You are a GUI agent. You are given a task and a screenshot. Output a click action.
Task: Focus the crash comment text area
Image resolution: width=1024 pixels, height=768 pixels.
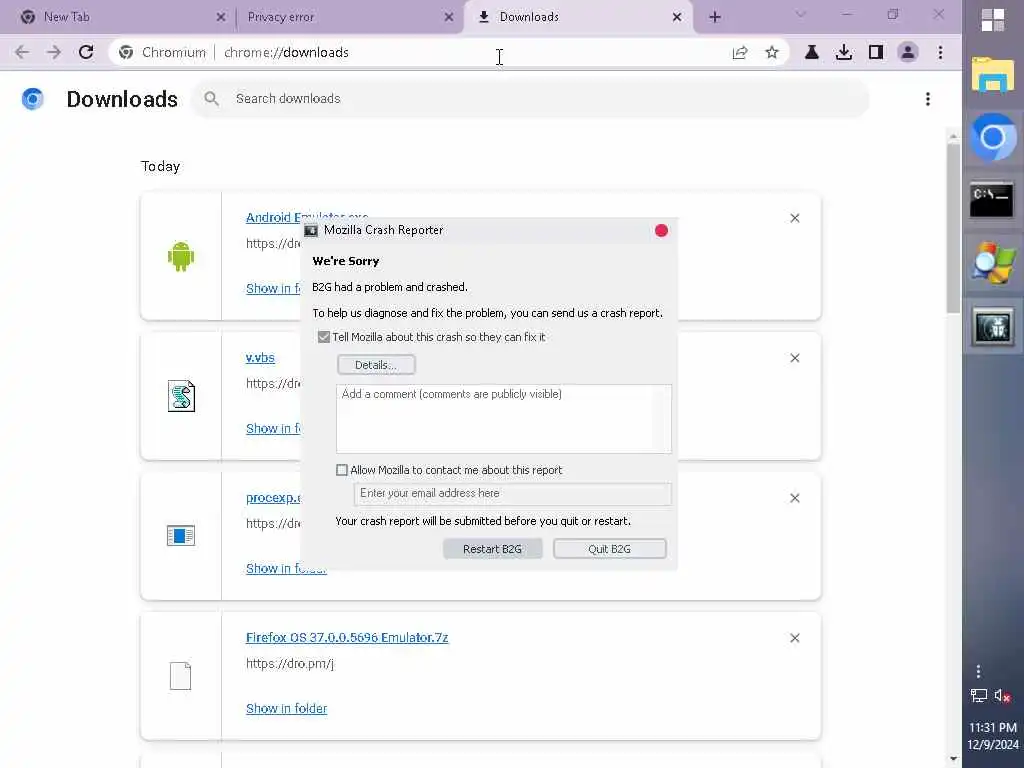coord(504,419)
